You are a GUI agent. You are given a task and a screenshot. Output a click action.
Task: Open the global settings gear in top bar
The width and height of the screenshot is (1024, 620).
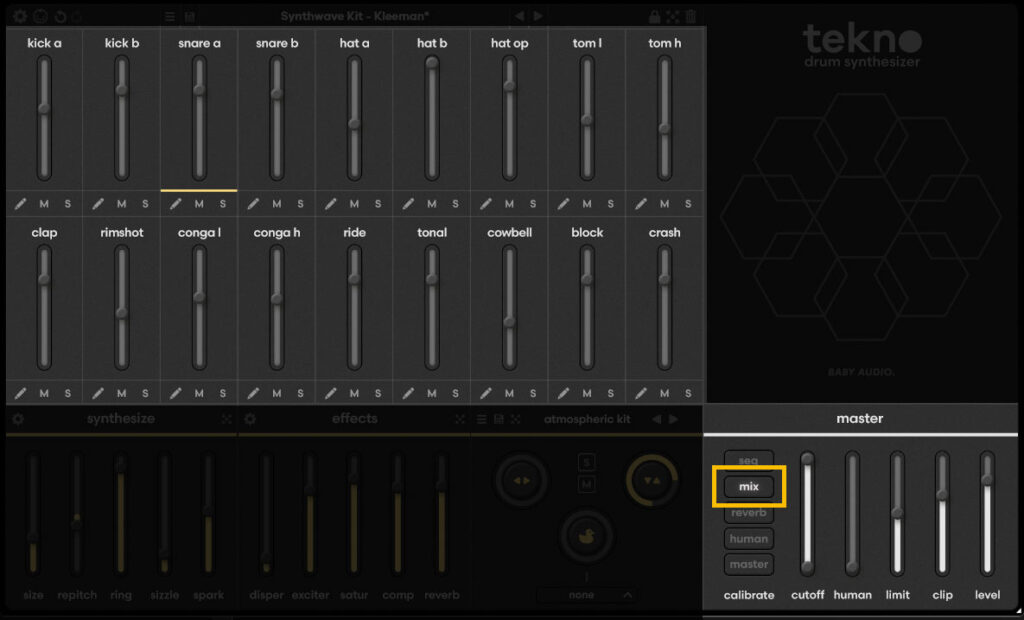19,16
